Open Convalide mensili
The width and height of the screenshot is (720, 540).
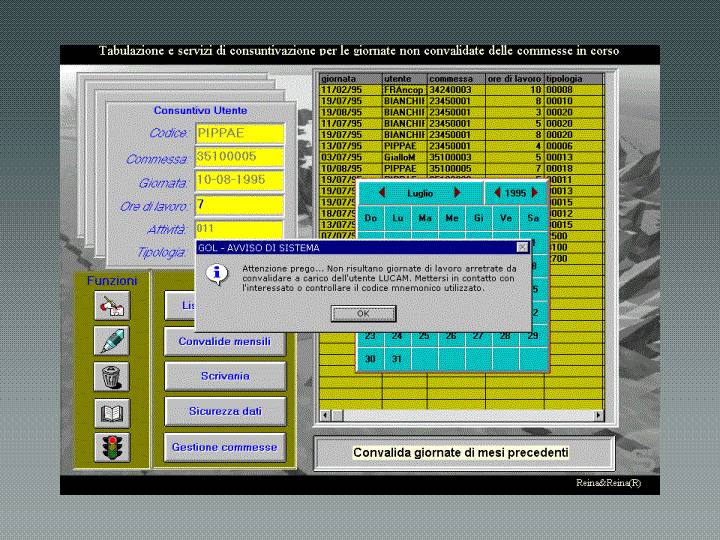[x=224, y=341]
